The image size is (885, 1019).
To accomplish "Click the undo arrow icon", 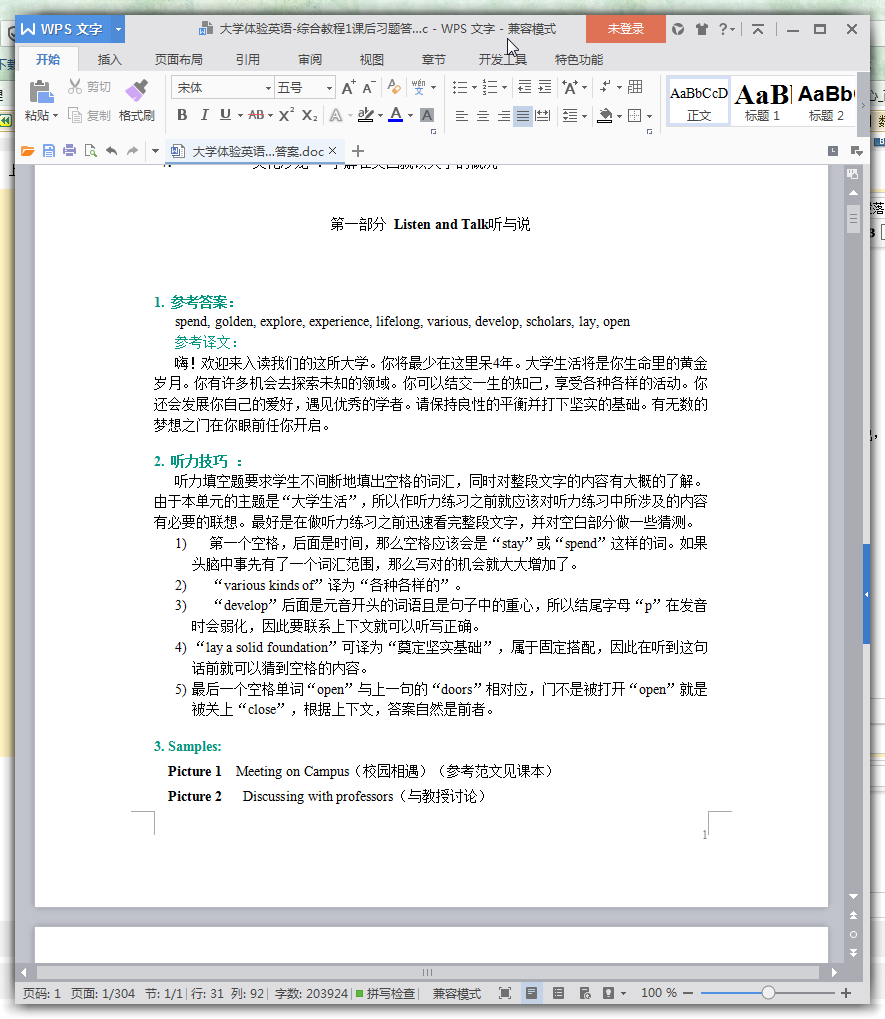I will pos(112,151).
